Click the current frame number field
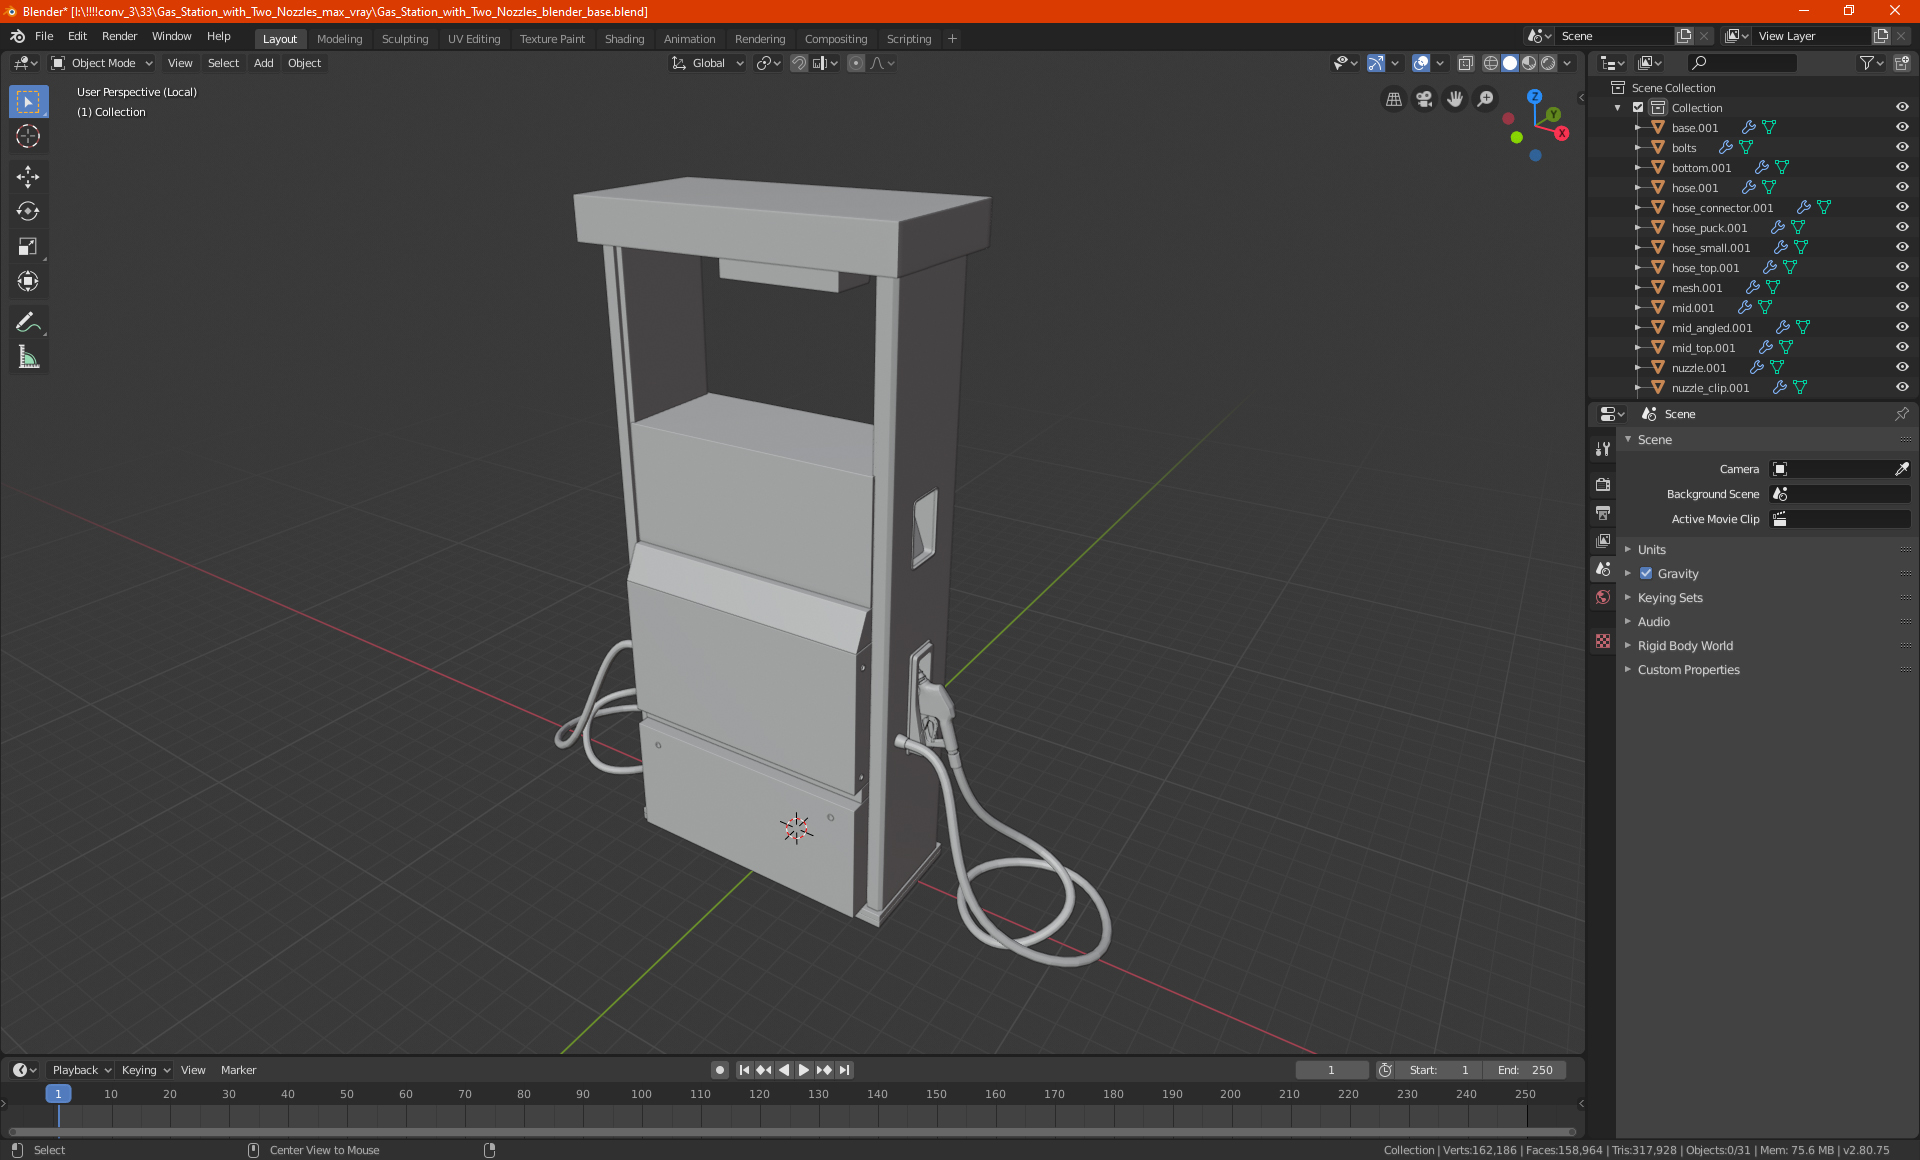This screenshot has width=1920, height=1160. 1332,1070
